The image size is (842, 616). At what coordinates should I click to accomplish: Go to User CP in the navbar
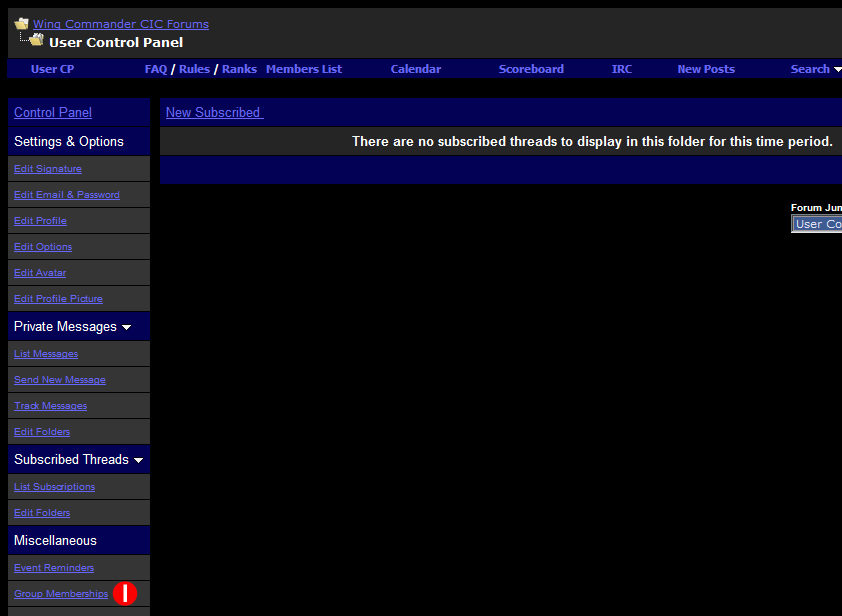(52, 69)
